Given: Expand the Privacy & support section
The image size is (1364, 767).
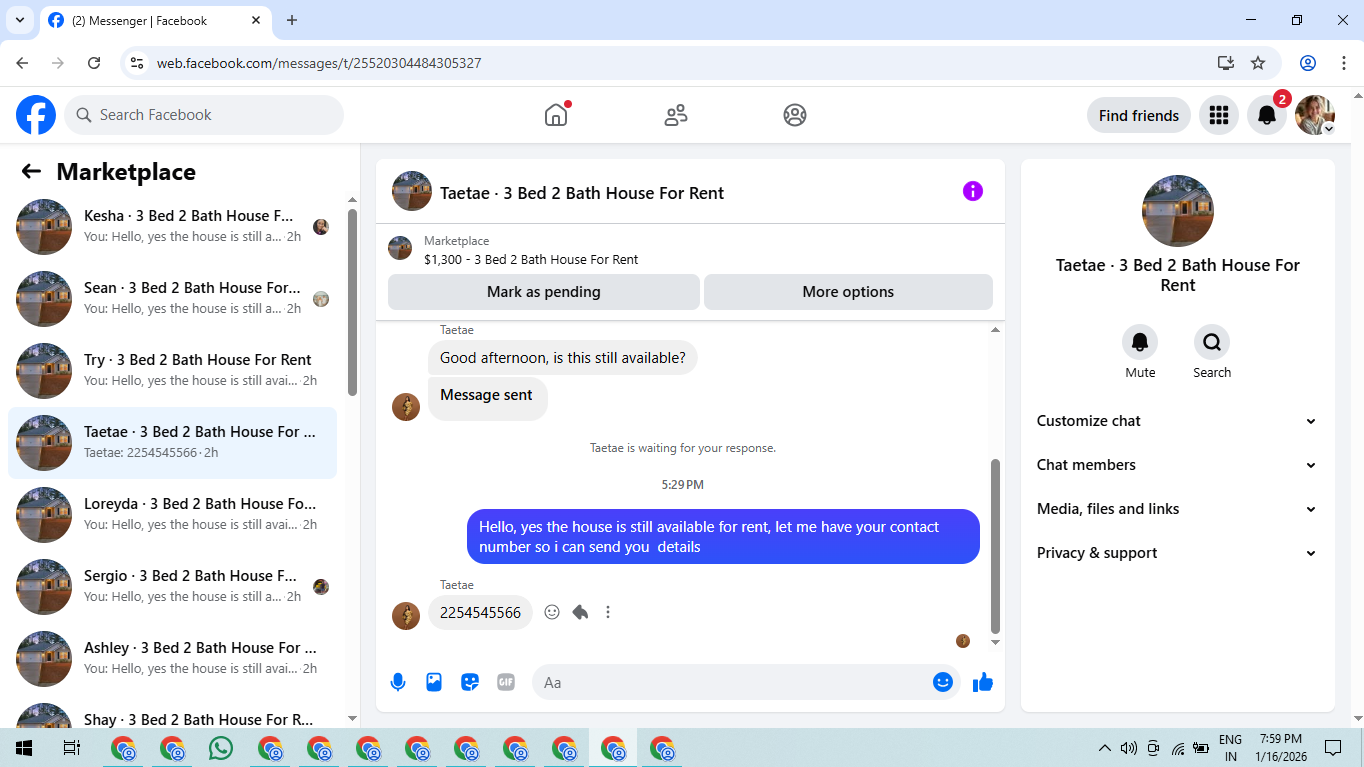Looking at the screenshot, I should point(1177,553).
